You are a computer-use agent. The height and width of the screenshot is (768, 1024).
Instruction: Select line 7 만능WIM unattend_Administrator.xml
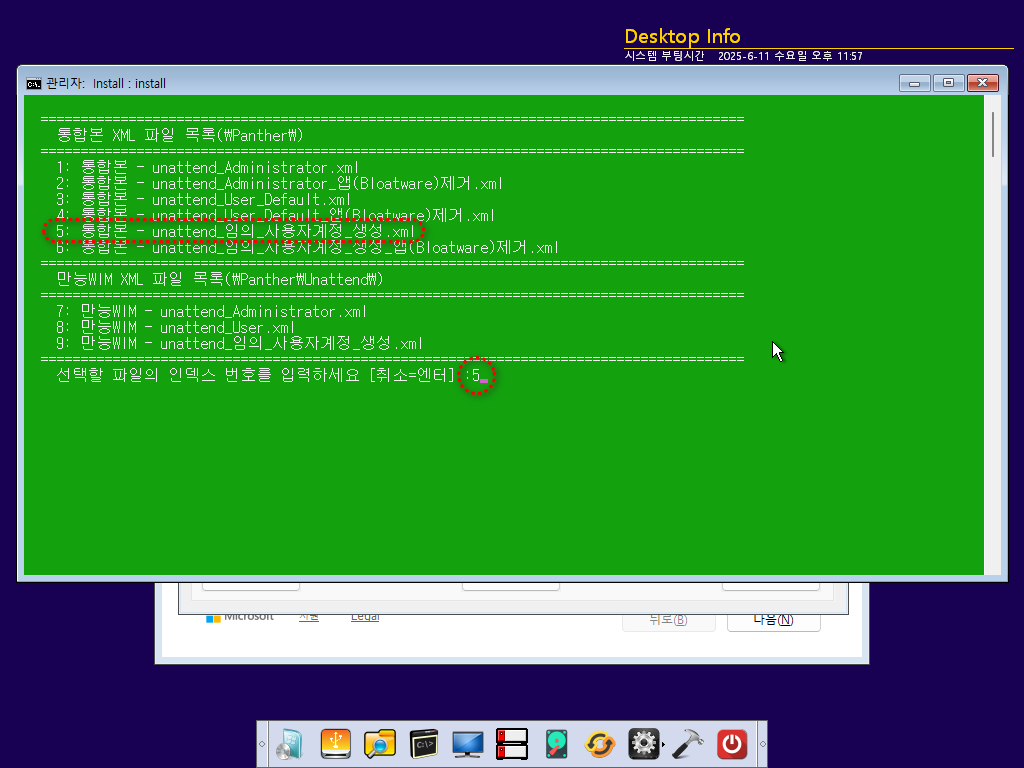212,312
